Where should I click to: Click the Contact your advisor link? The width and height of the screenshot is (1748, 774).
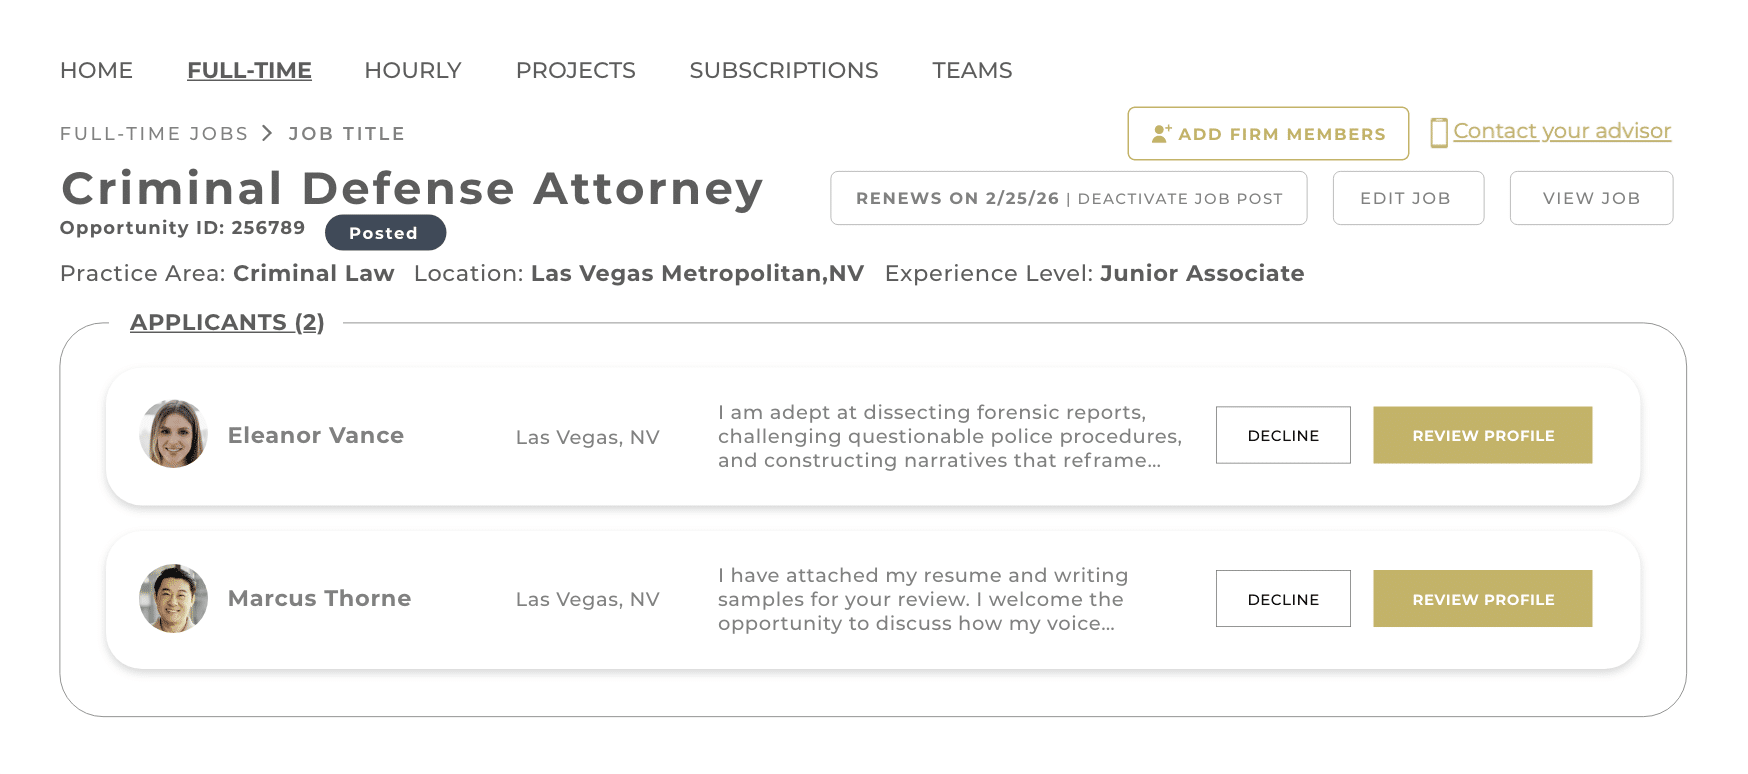tap(1561, 131)
